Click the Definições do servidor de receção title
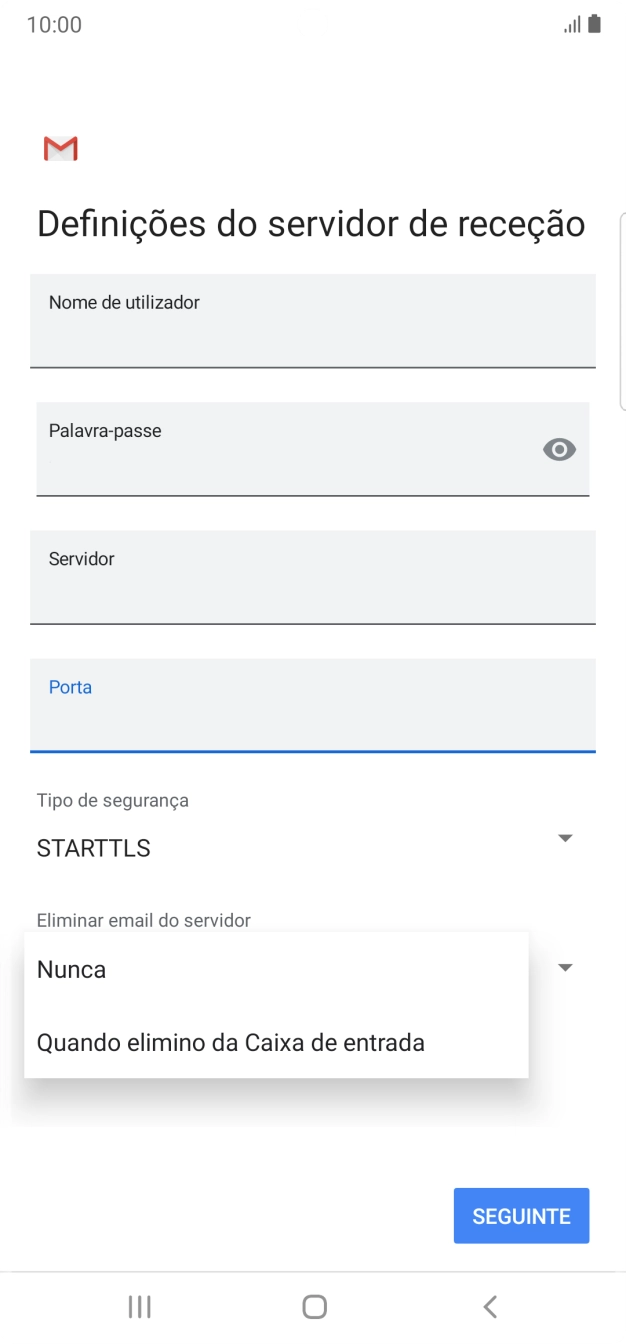The height and width of the screenshot is (1344, 626). (310, 222)
